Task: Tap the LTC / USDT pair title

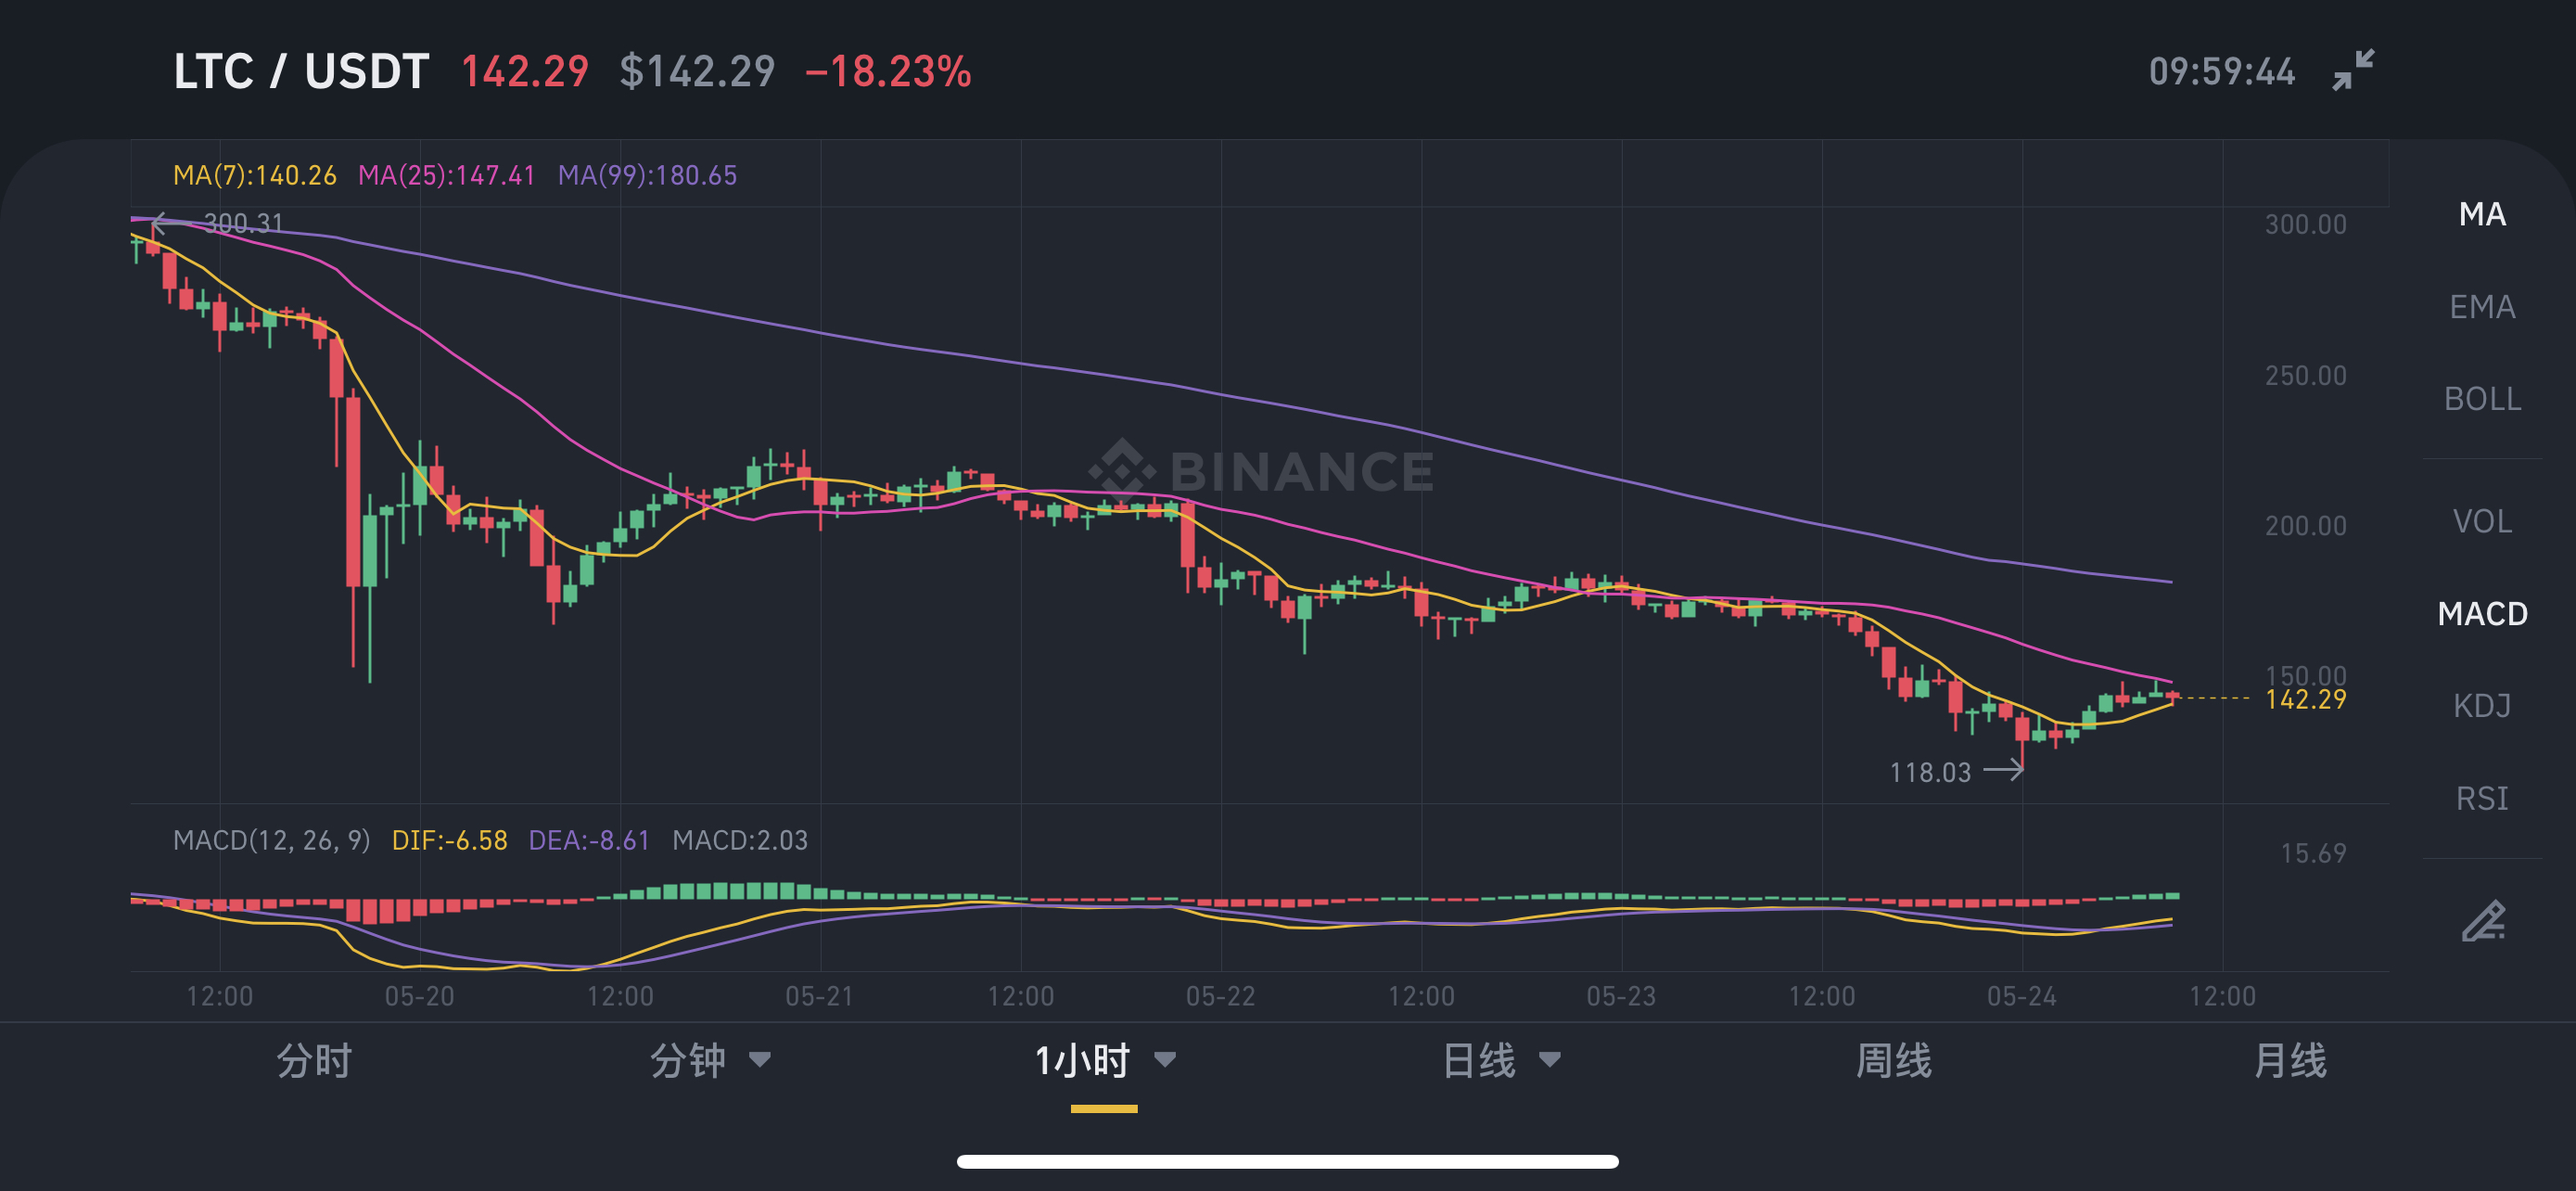Action: (301, 71)
